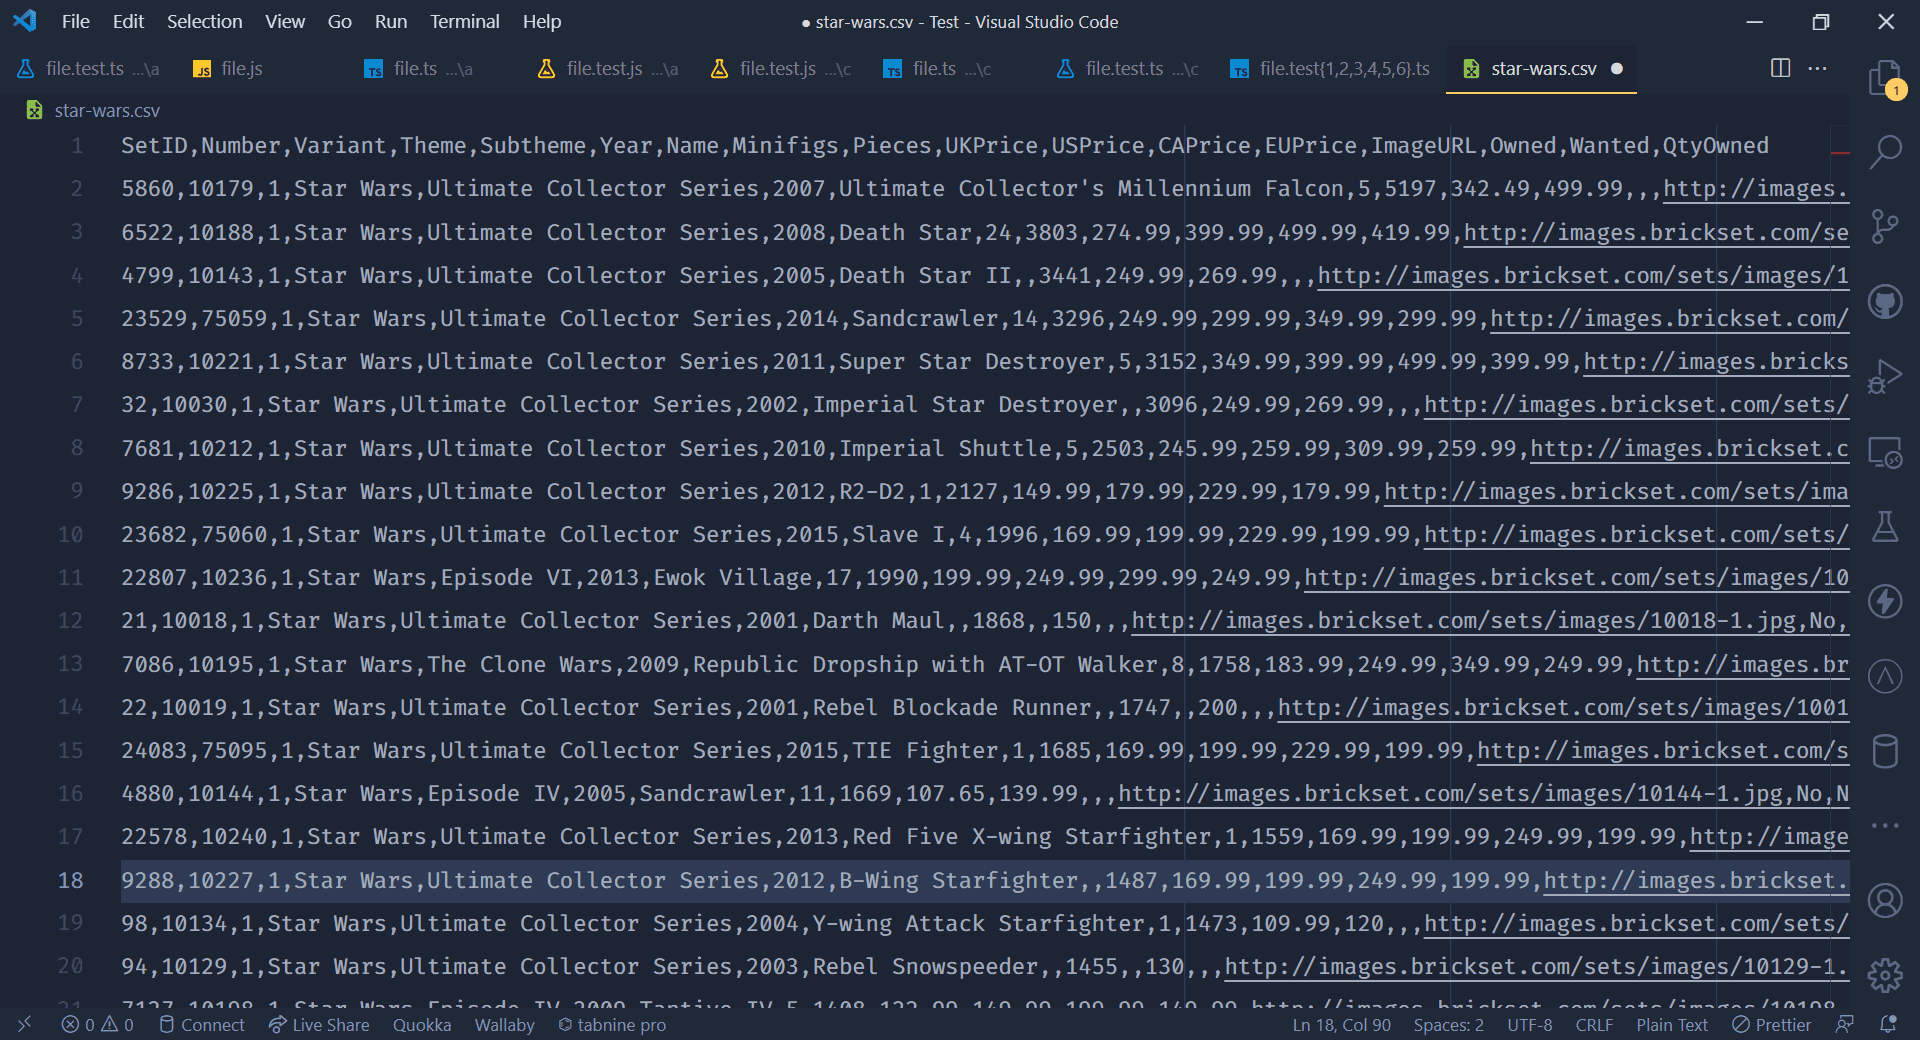Click the remote window indicator icon
Screen dimensions: 1920x1040
click(x=24, y=1024)
